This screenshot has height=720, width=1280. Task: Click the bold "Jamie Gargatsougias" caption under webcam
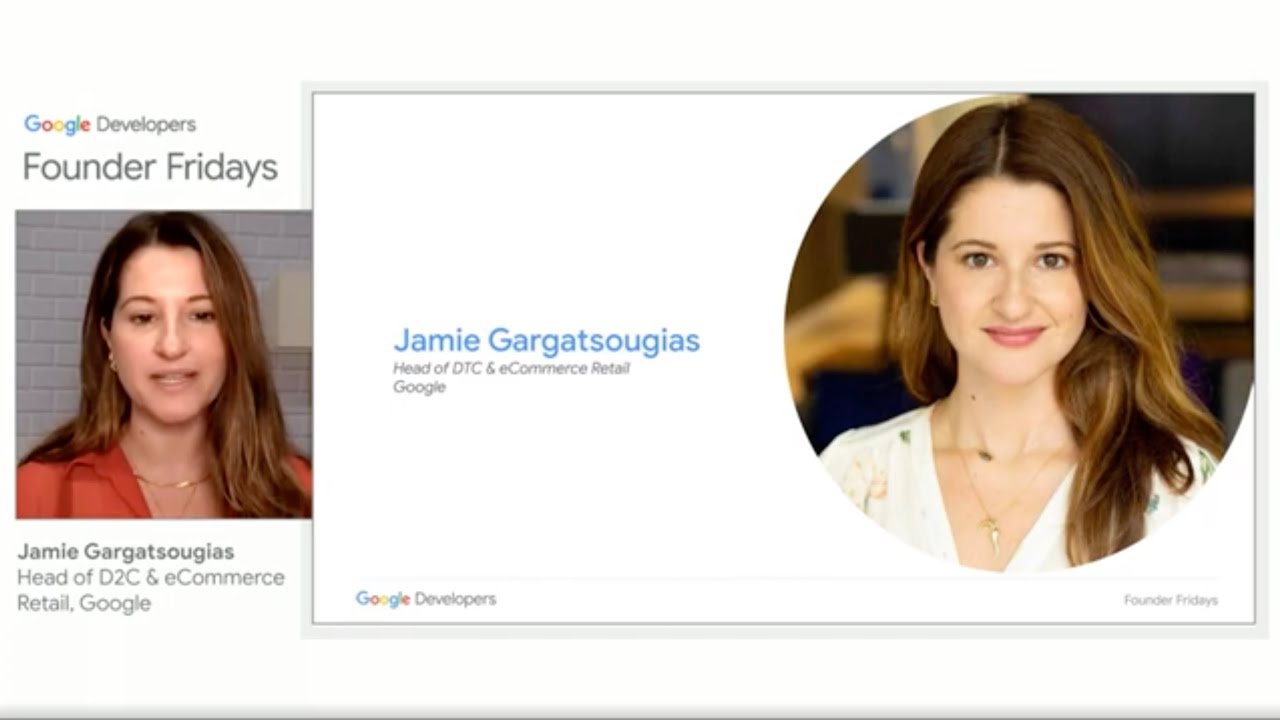click(126, 552)
